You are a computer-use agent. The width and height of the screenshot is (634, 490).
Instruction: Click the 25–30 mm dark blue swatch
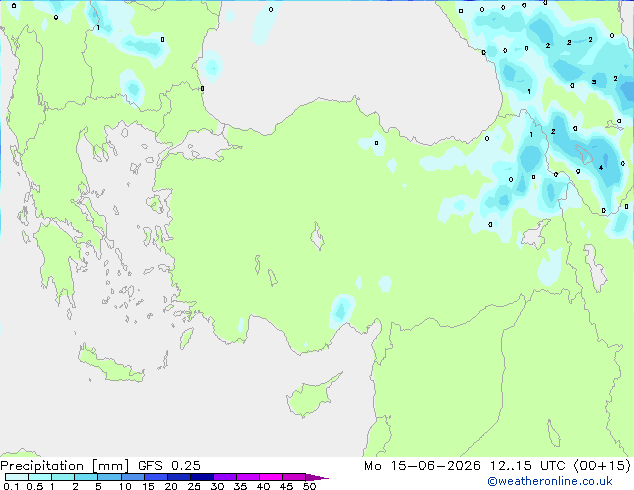point(201,477)
